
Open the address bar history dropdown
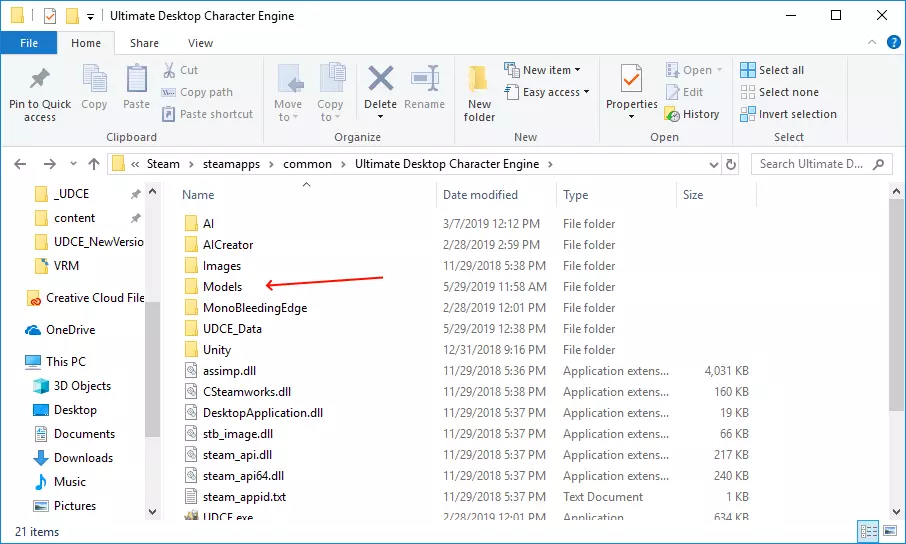(x=714, y=165)
